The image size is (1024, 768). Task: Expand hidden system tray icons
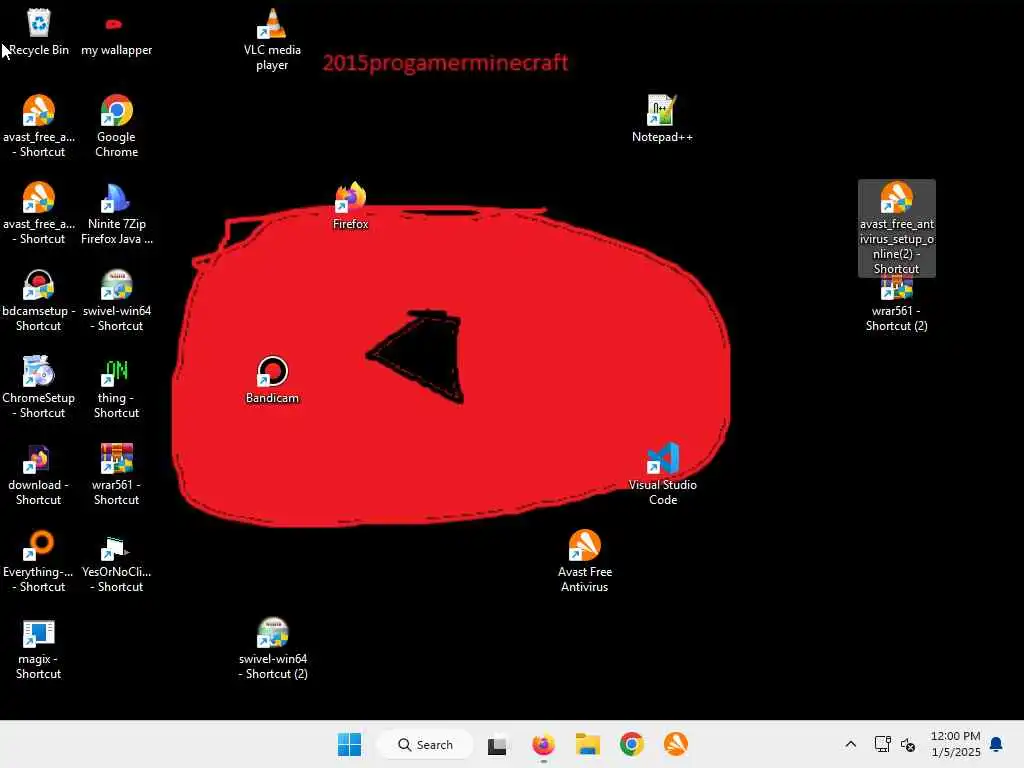(x=850, y=744)
